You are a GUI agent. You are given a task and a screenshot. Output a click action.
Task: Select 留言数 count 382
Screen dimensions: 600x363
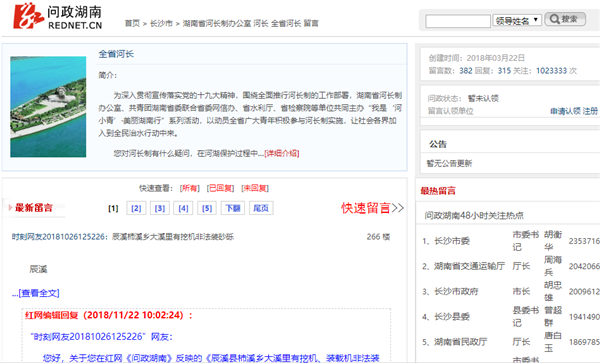click(x=466, y=71)
